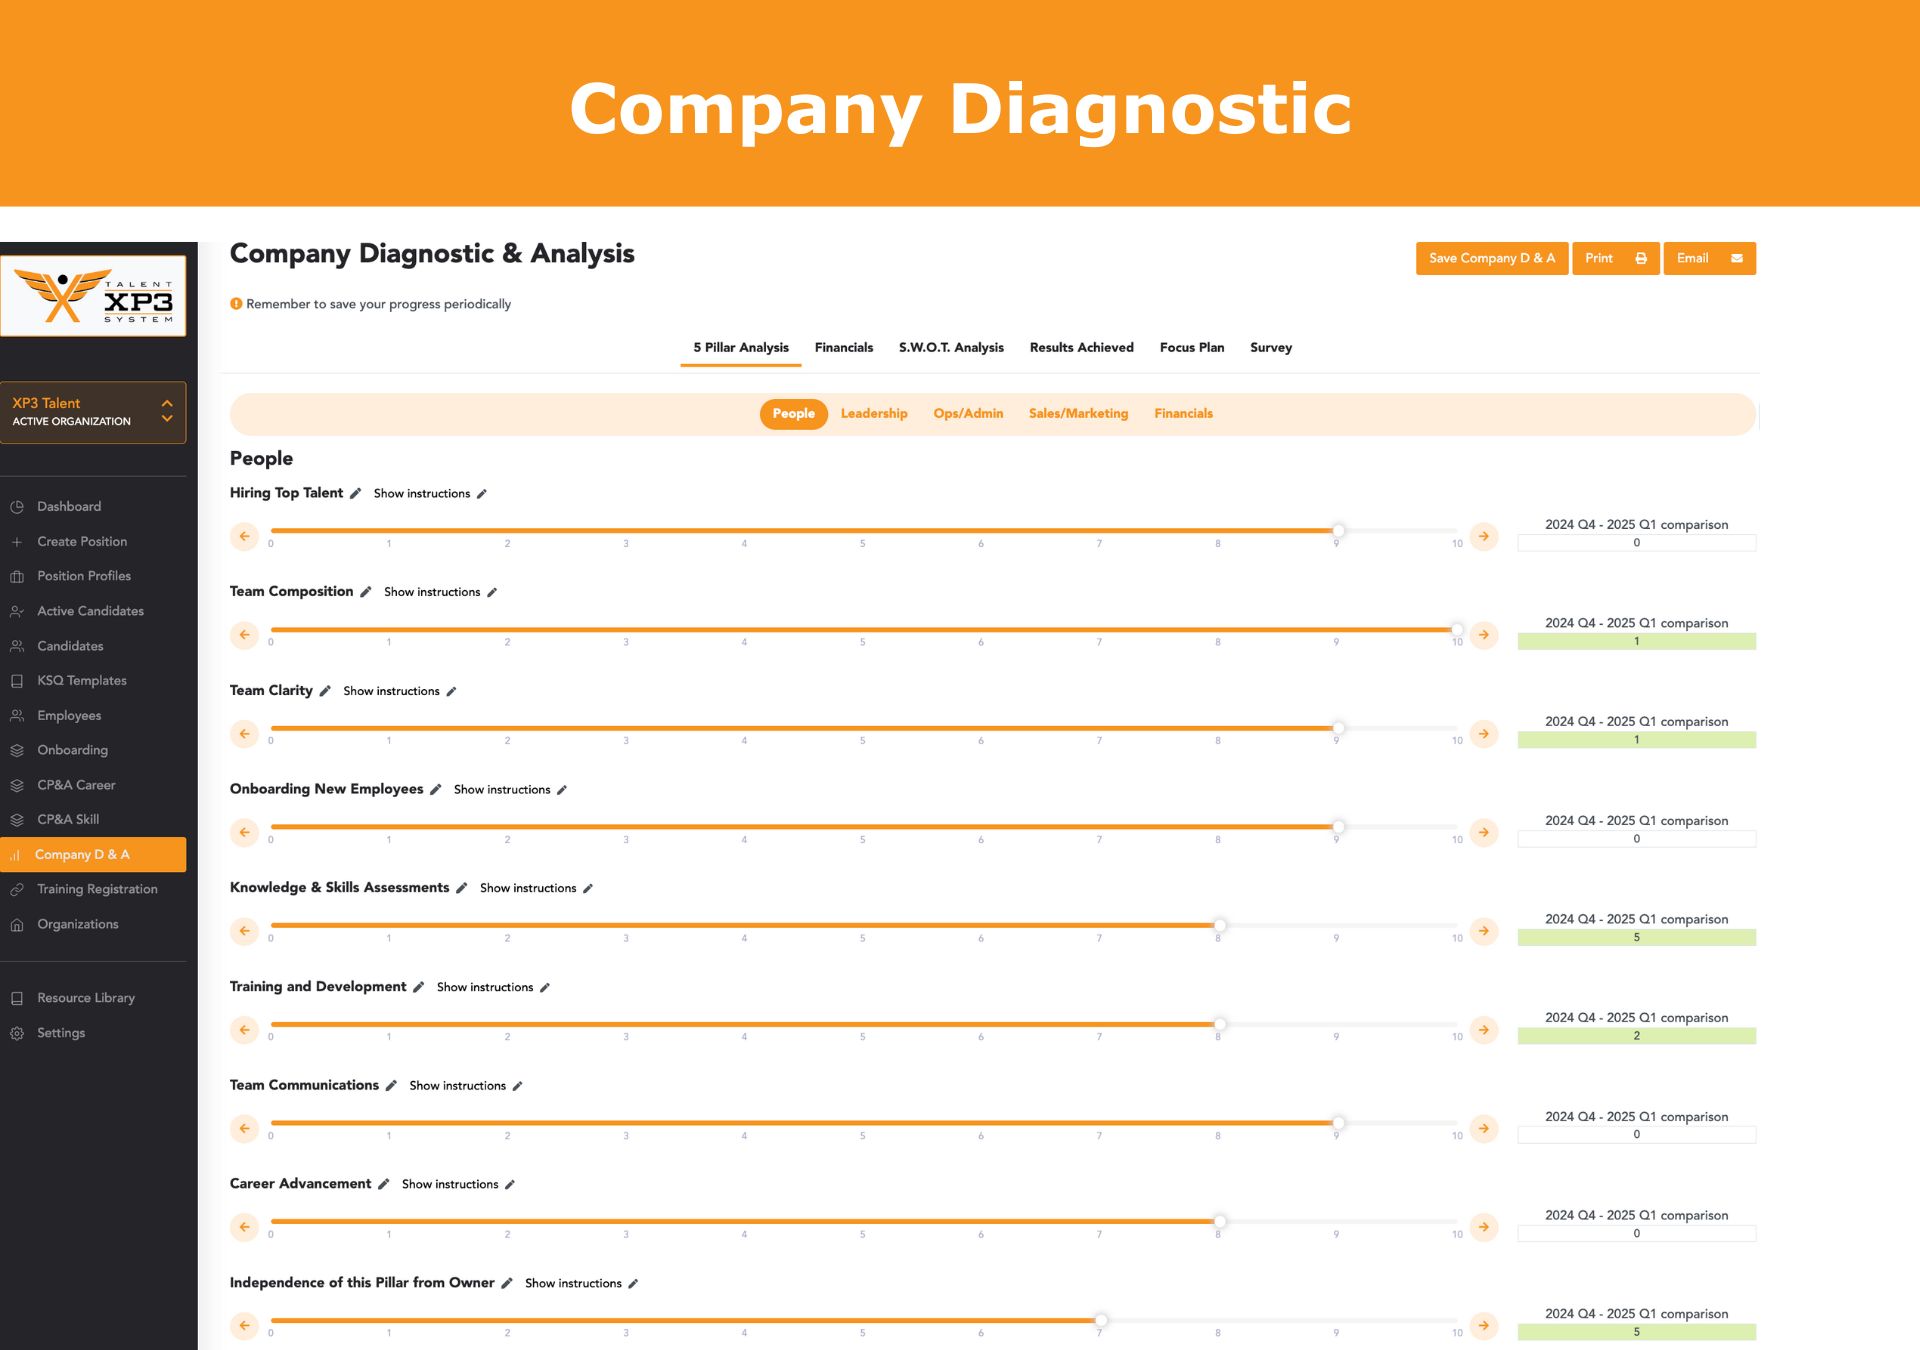Click pencil icon next to Hiring Top Talent

click(355, 493)
